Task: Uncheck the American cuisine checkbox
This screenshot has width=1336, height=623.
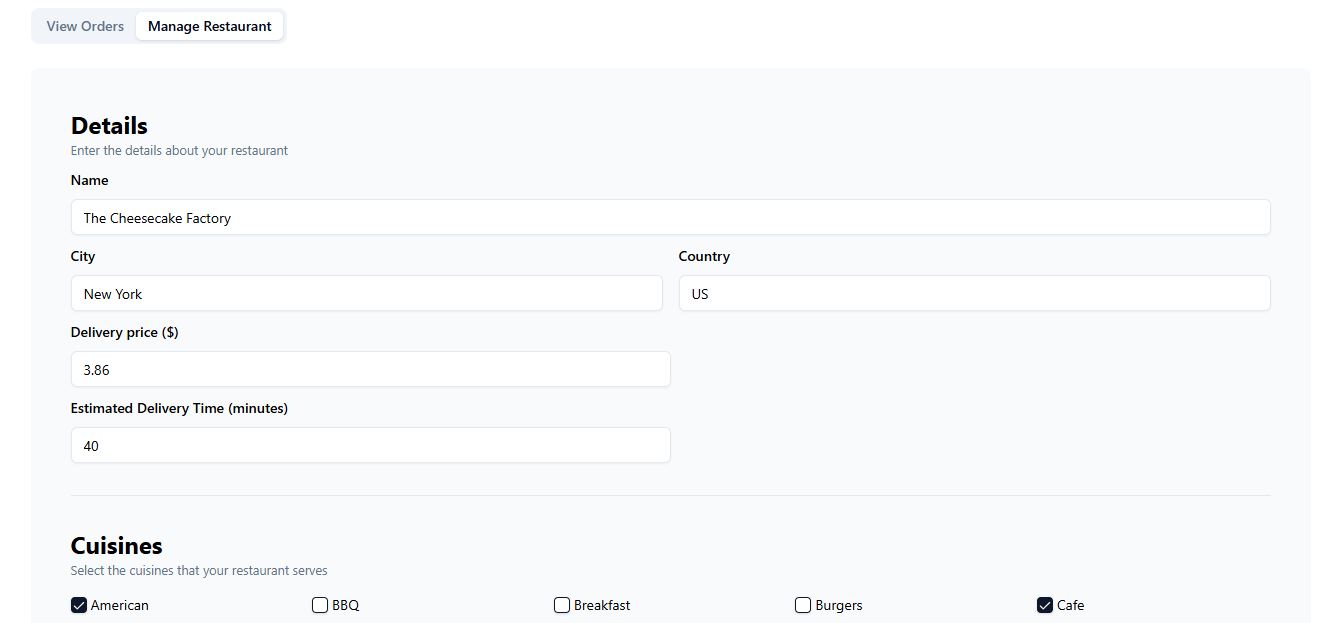Action: tap(79, 605)
